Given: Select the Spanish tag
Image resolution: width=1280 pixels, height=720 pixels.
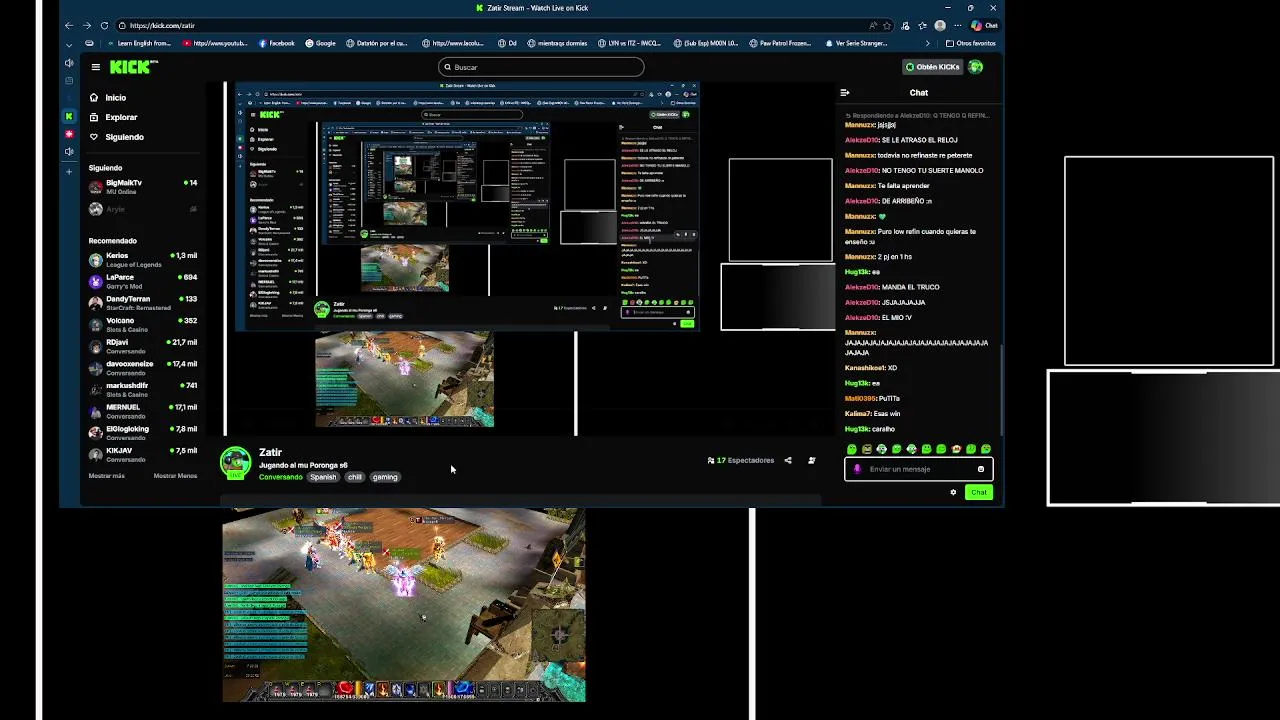Looking at the screenshot, I should tap(323, 477).
